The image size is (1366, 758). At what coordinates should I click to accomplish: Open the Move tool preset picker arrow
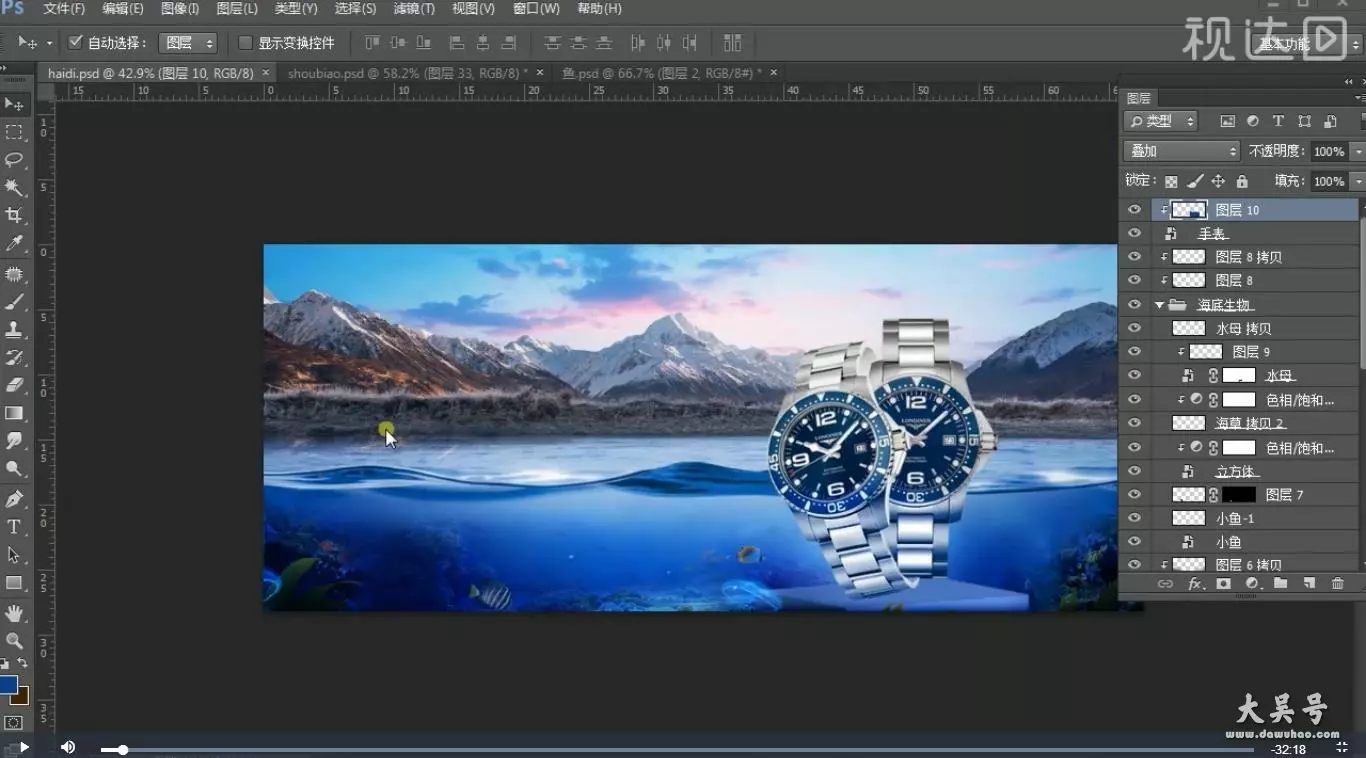[x=49, y=43]
